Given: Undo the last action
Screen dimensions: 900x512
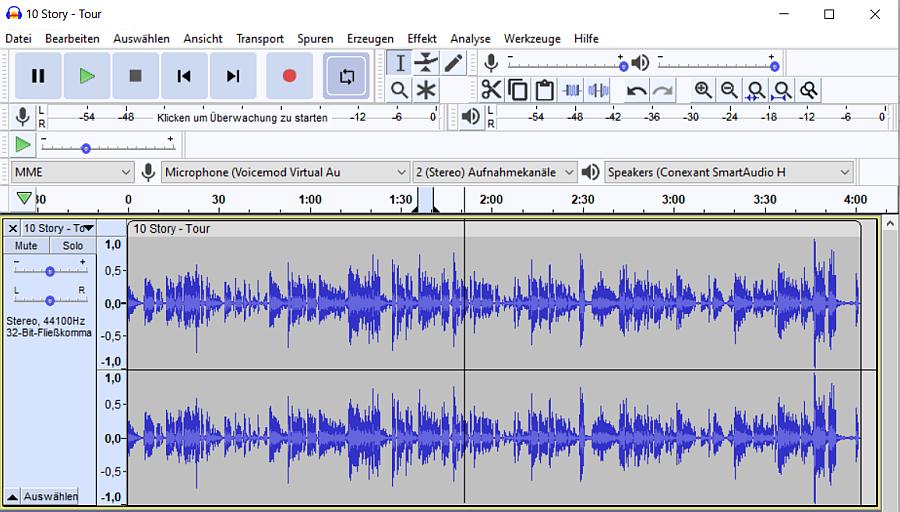Looking at the screenshot, I should 636,90.
